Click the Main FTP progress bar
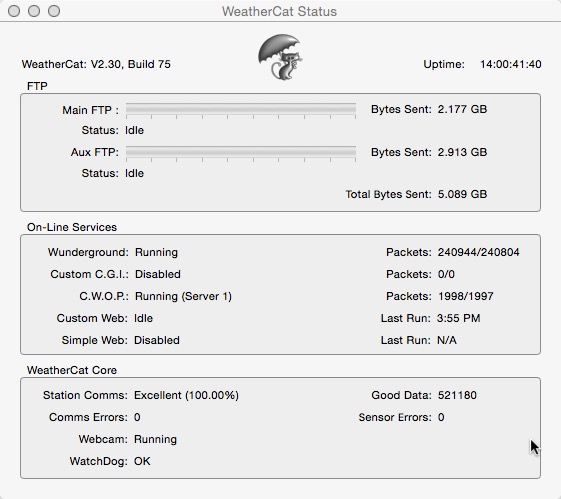Viewport: 561px width, 499px height. tap(241, 110)
